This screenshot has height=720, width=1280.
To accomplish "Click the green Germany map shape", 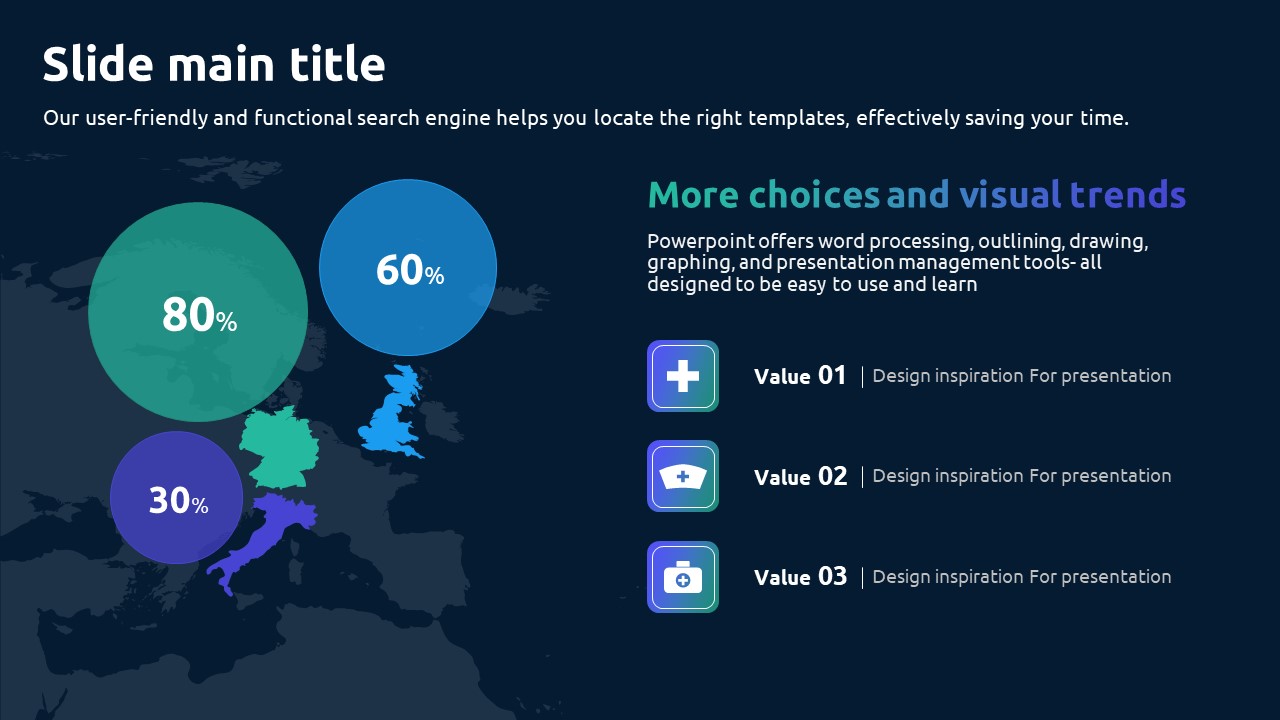I will 279,447.
